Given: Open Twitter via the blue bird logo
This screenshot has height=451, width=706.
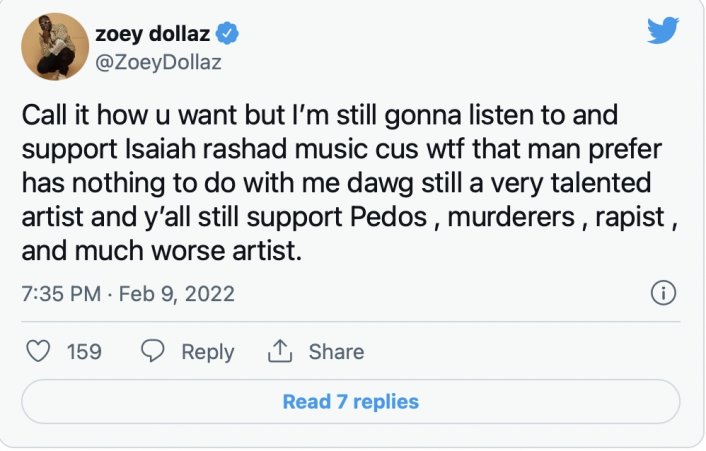Looking at the screenshot, I should (662, 31).
